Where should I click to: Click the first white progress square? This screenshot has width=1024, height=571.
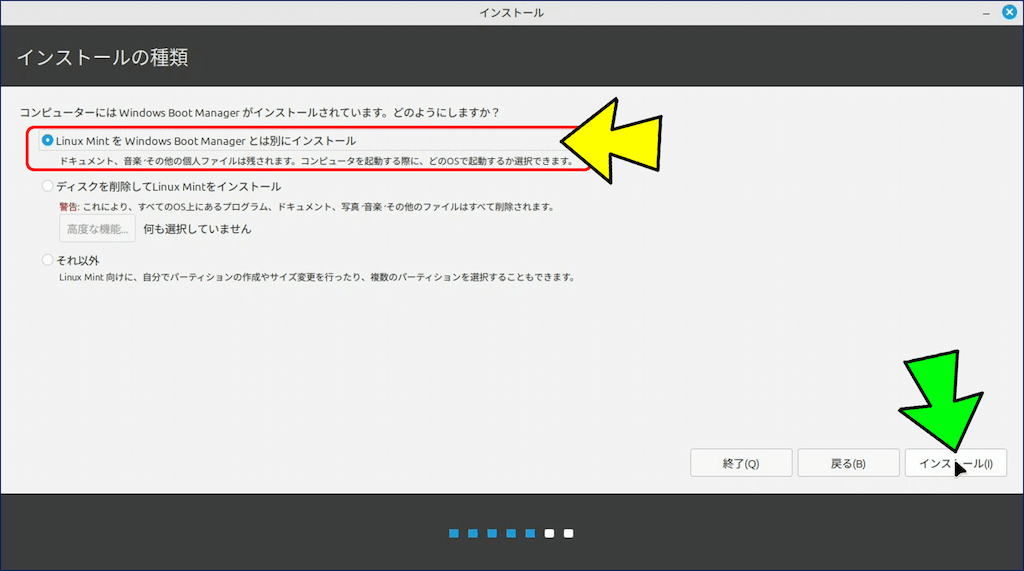click(x=549, y=534)
